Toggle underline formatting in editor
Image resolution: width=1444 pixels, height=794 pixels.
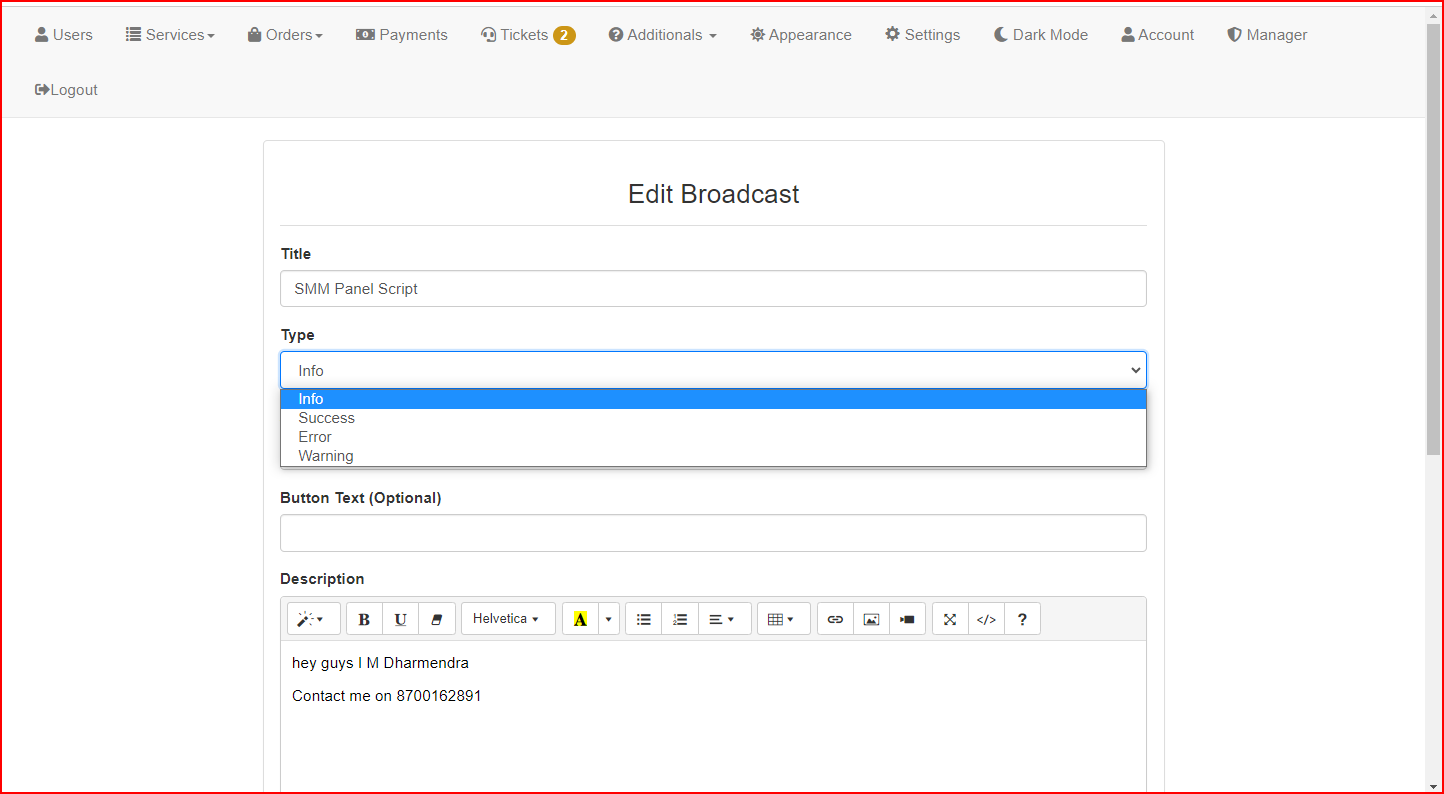pos(400,619)
